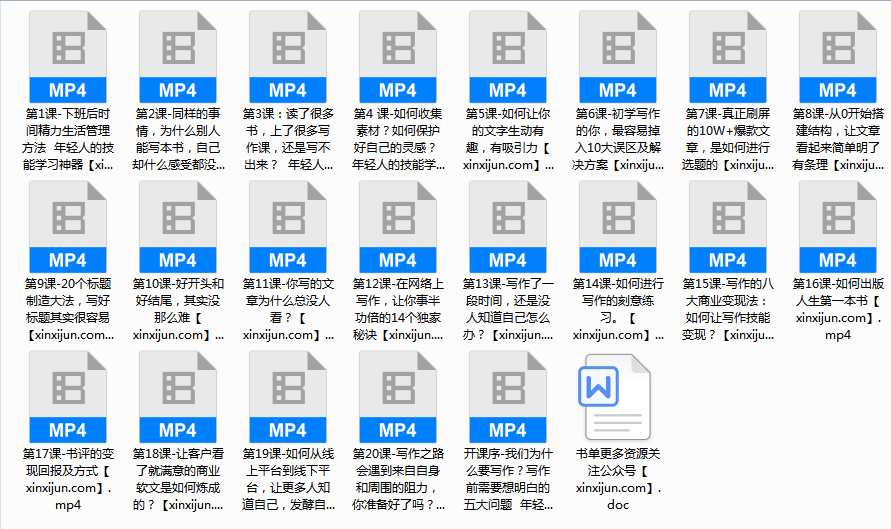Image resolution: width=891 pixels, height=529 pixels.
Task: Select the 第14课 刻意练习 video icon
Action: pos(618,227)
